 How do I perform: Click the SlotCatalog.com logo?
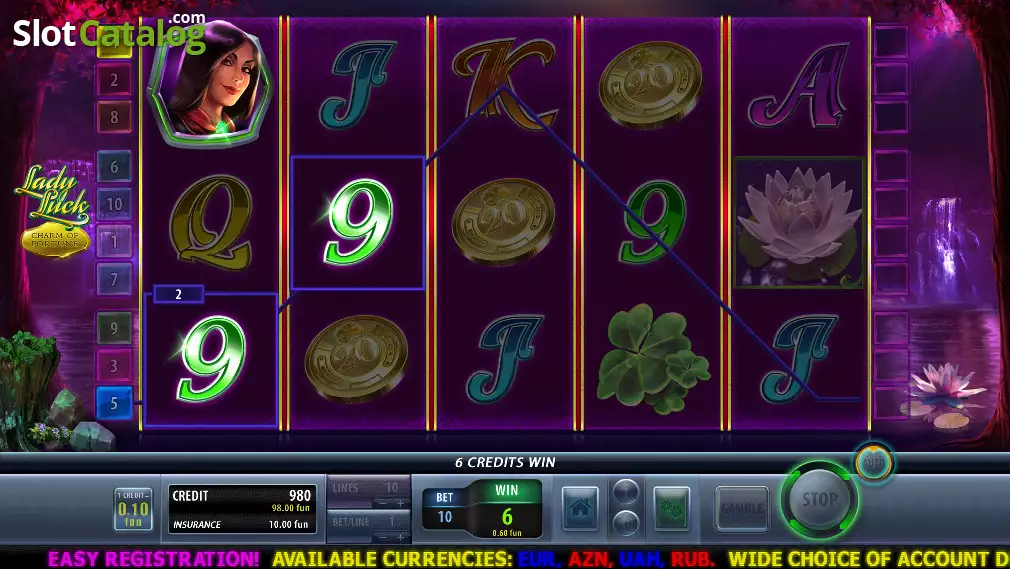(x=110, y=33)
